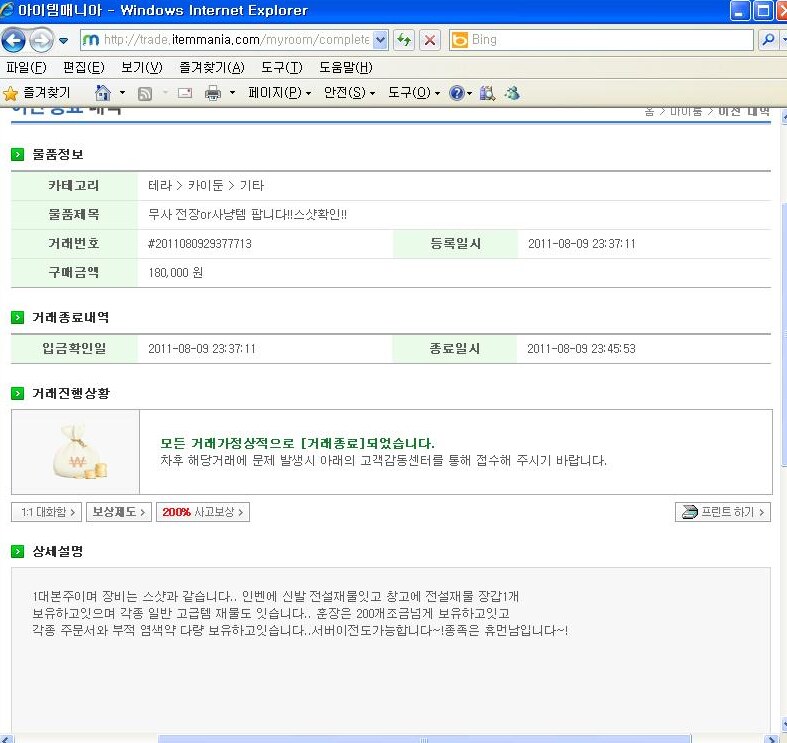This screenshot has width=787, height=743.
Task: Click the Refresh page icon
Action: click(x=404, y=40)
